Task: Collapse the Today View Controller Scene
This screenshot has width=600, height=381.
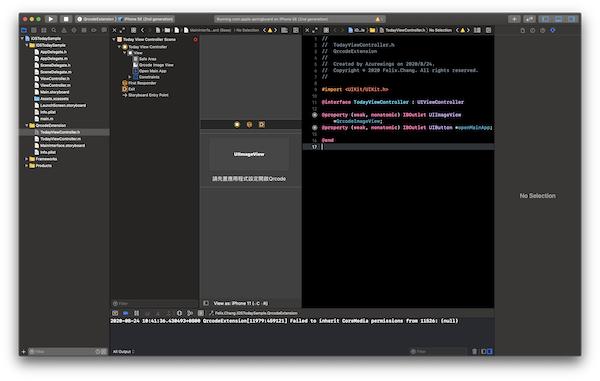Action: 114,39
